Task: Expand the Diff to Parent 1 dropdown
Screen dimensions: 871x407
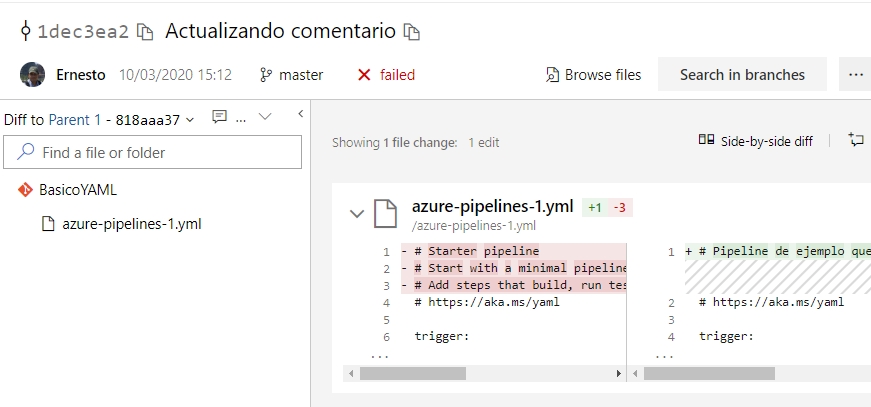Action: coord(189,120)
